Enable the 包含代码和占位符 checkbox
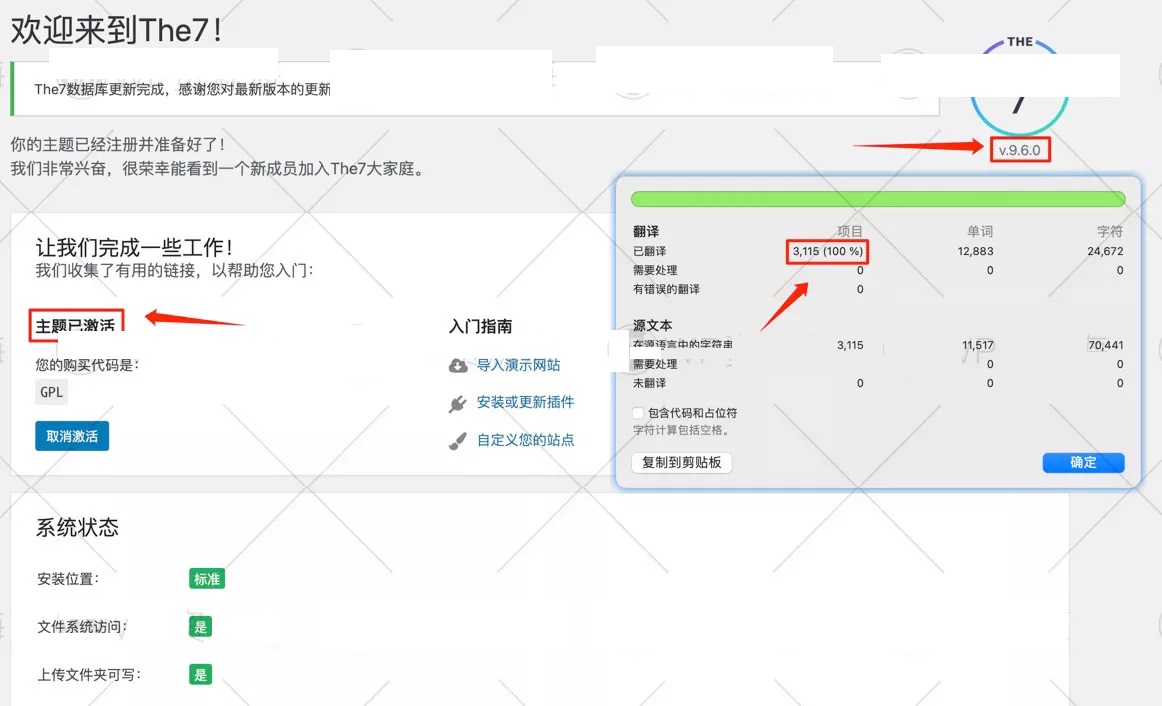The image size is (1162, 706). 638,413
